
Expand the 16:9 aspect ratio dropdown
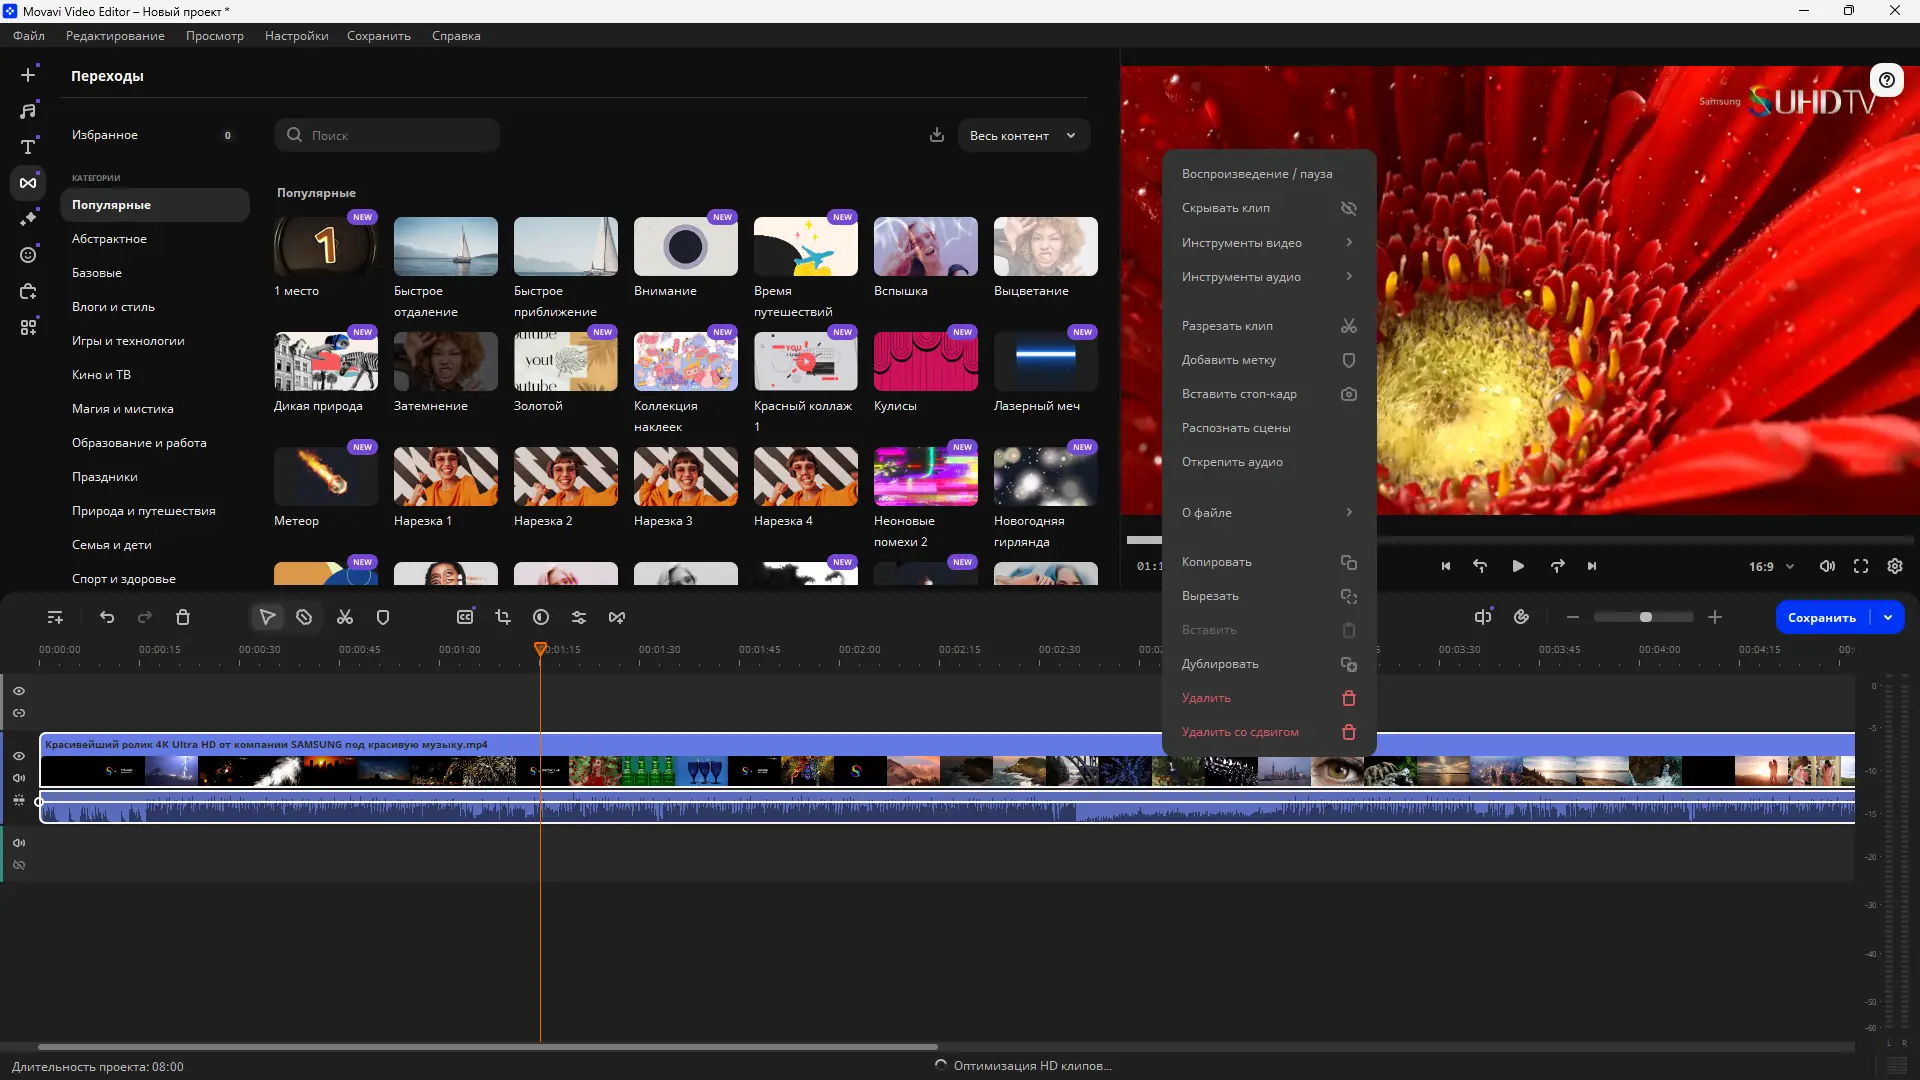(x=1771, y=567)
